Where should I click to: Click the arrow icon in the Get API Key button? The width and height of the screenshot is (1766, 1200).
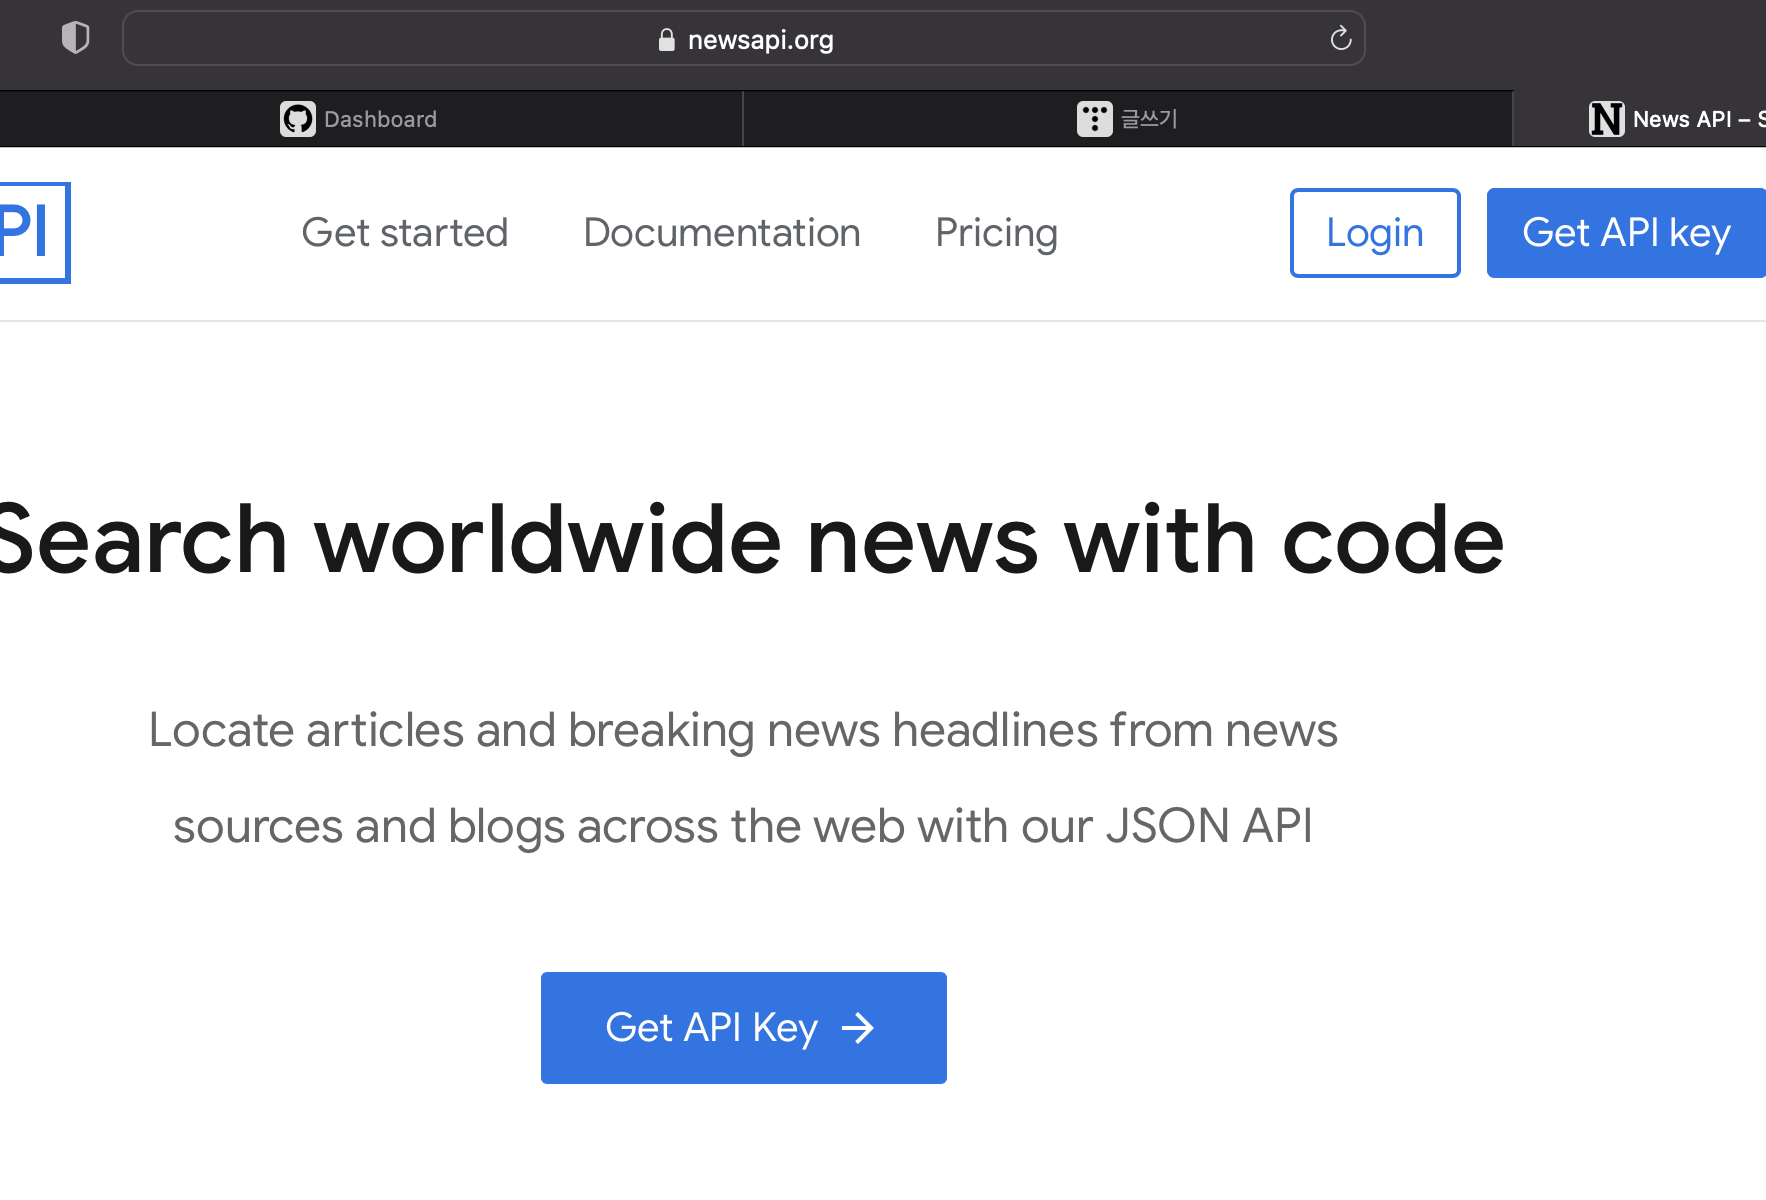click(x=858, y=1028)
